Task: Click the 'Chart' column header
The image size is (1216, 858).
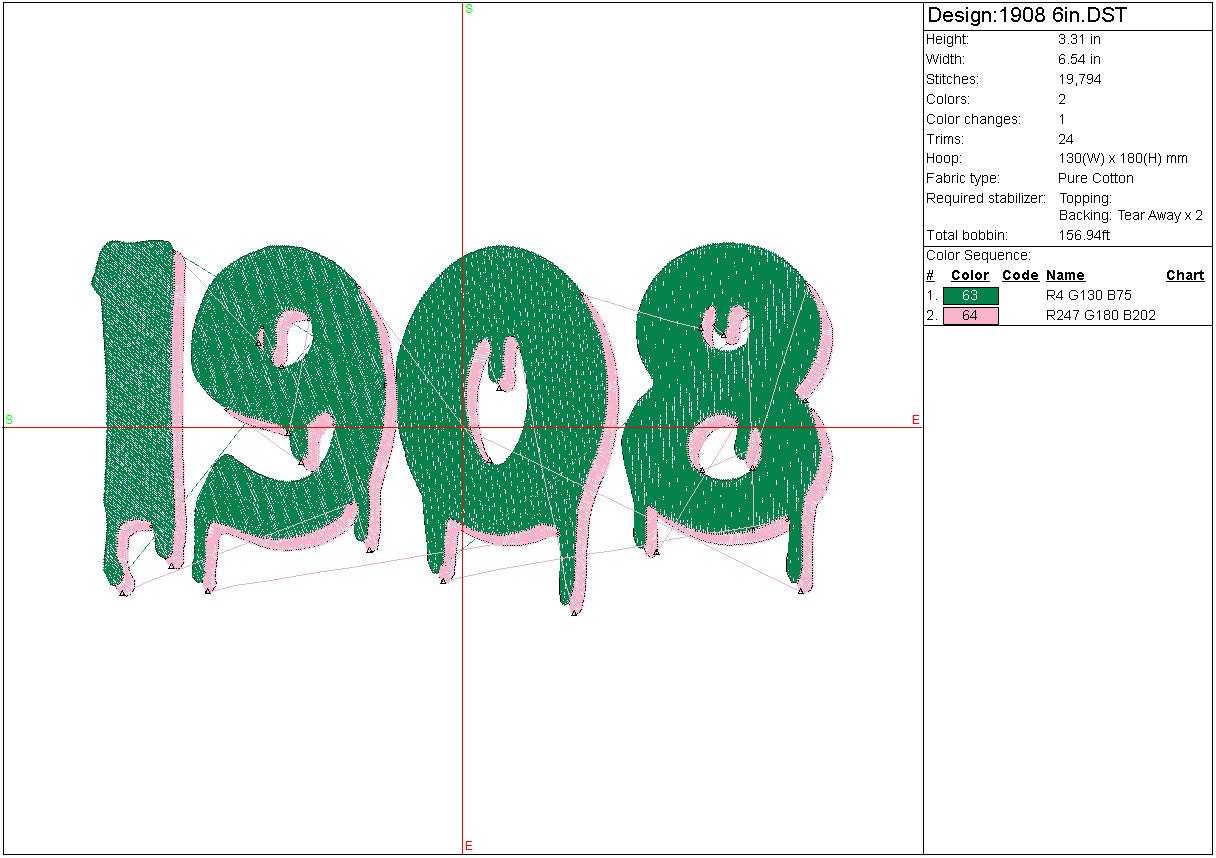Action: (1185, 275)
